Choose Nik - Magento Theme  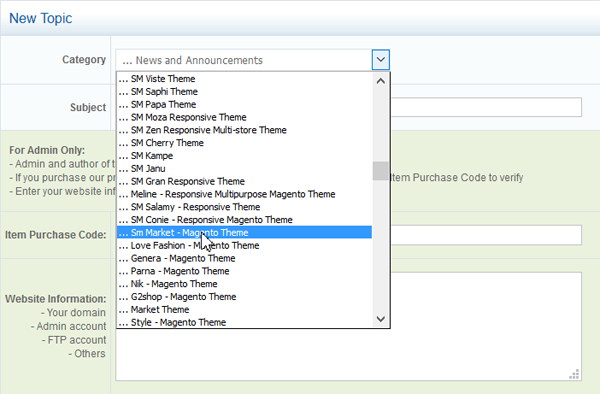[x=244, y=284]
